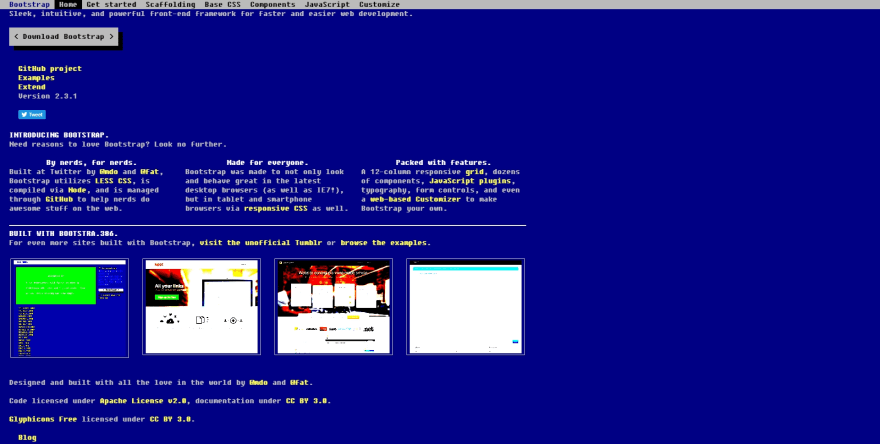
Task: Open the Blog link in the footer
Action: 28,438
